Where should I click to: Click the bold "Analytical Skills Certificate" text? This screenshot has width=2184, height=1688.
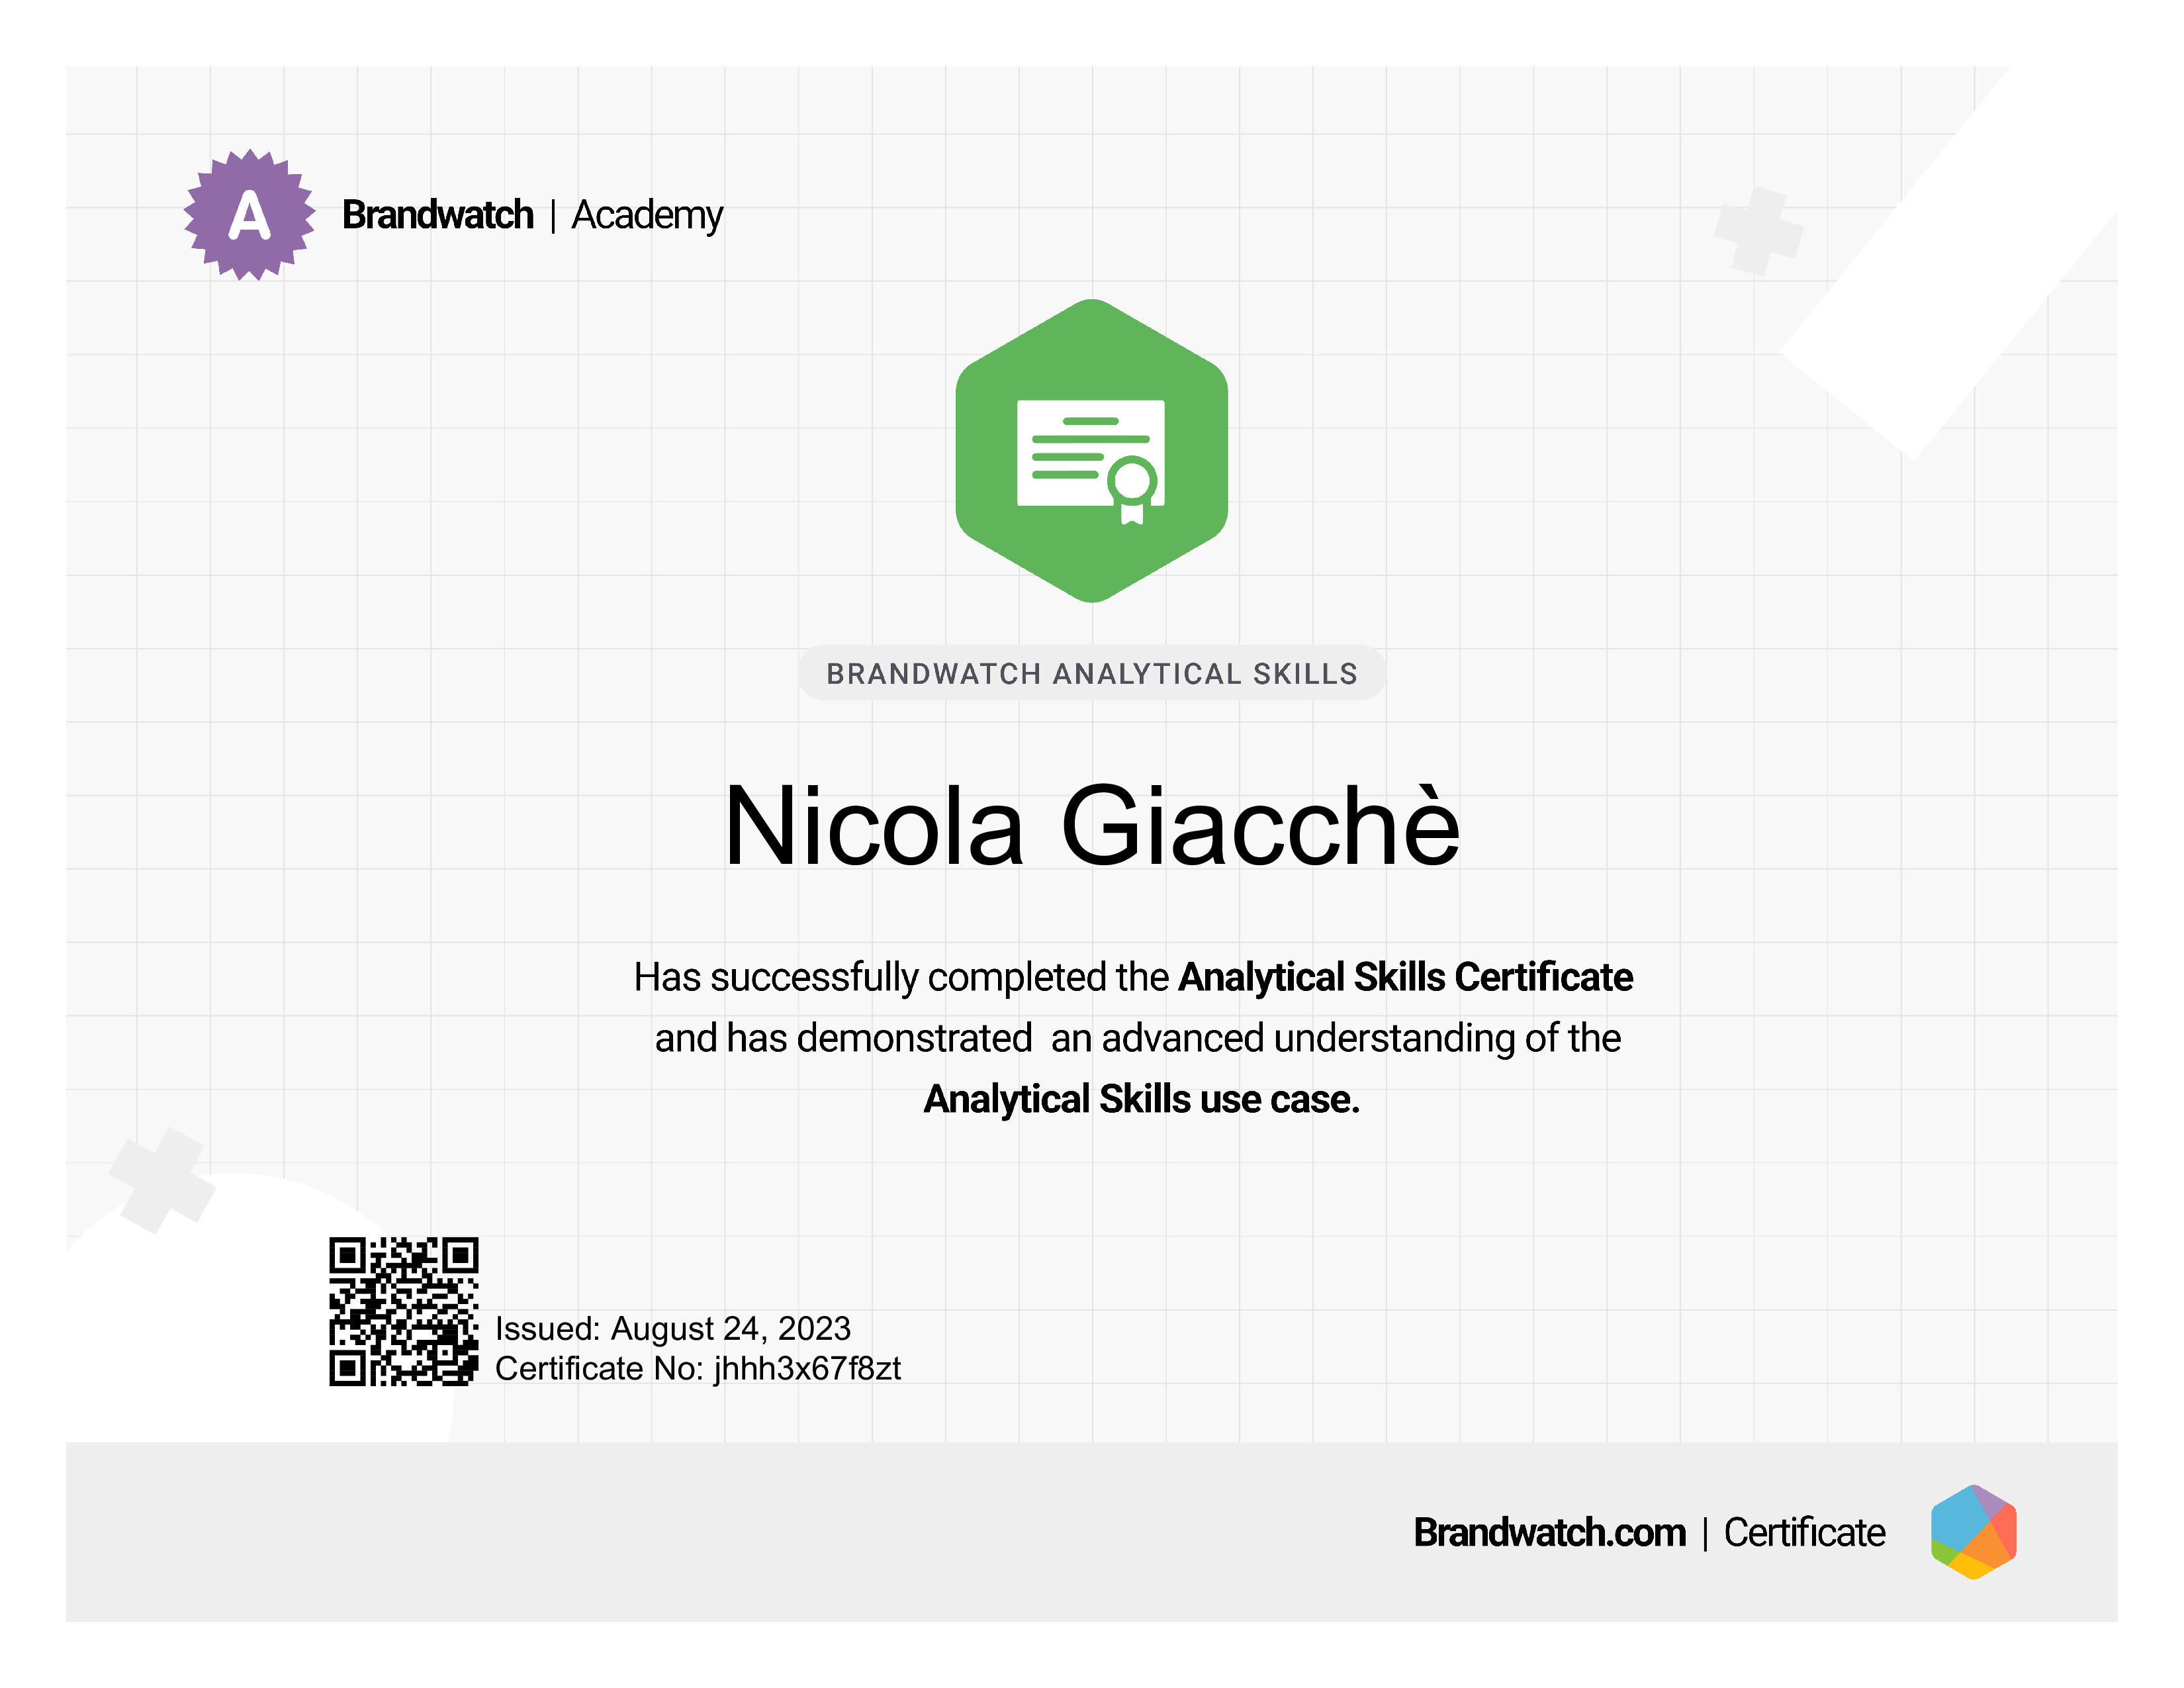pyautogui.click(x=1406, y=977)
